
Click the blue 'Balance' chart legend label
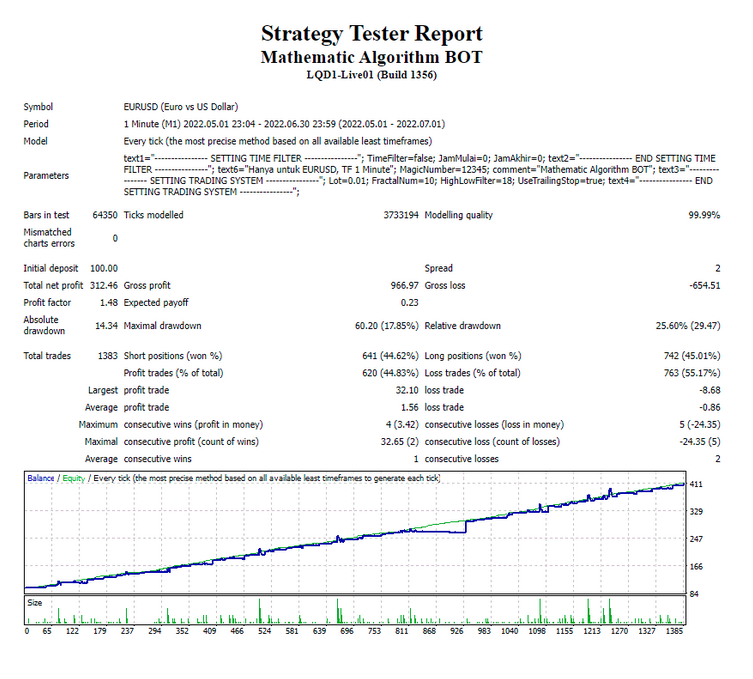click(41, 478)
